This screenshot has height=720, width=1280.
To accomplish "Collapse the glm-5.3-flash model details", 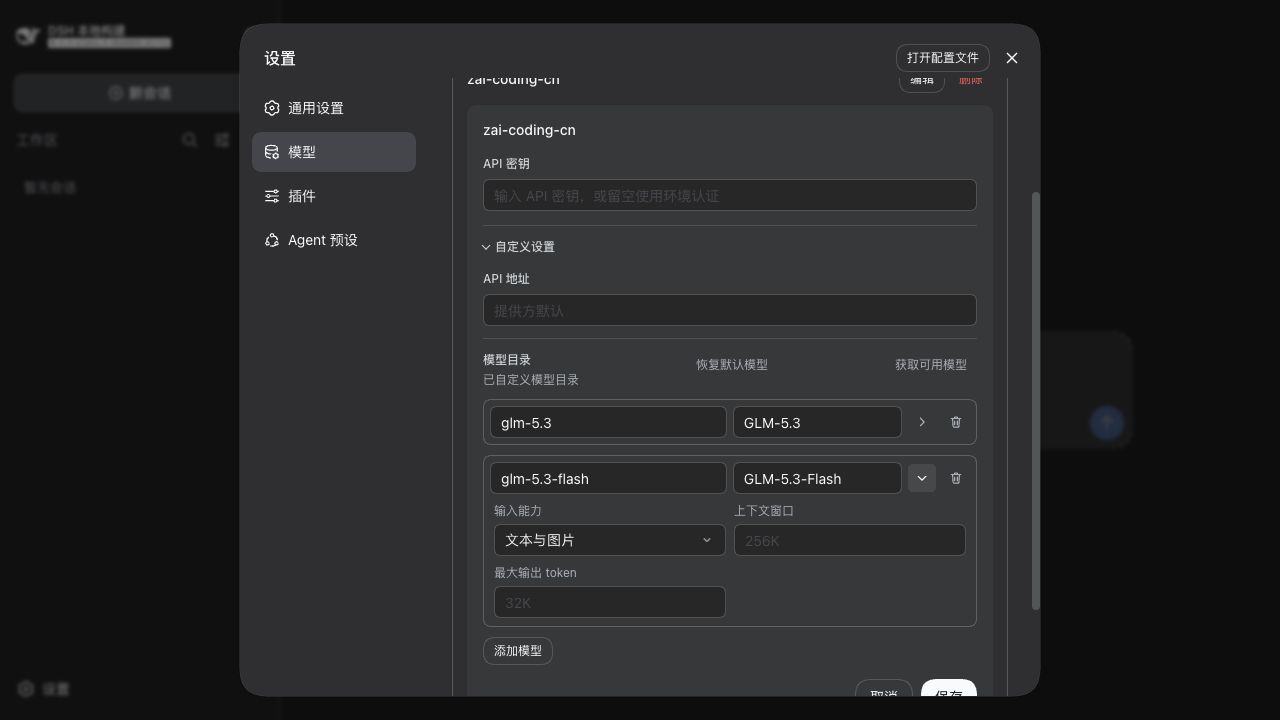I will click(922, 478).
